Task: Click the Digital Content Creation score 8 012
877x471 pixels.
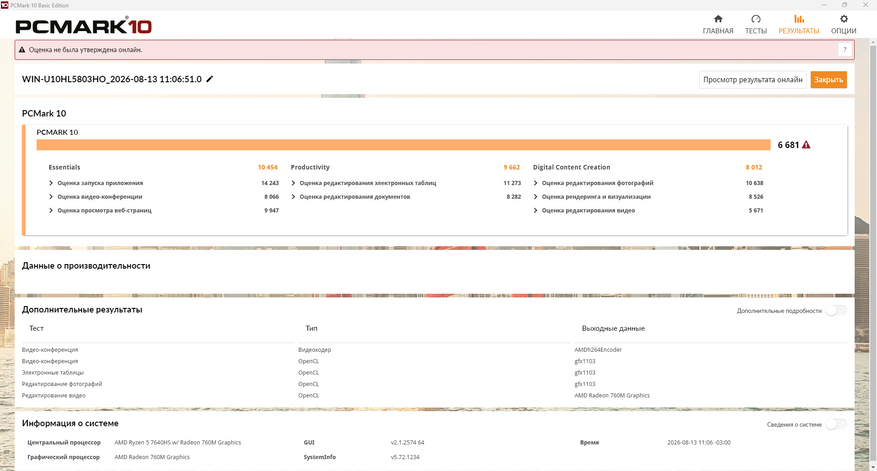Action: pyautogui.click(x=753, y=167)
